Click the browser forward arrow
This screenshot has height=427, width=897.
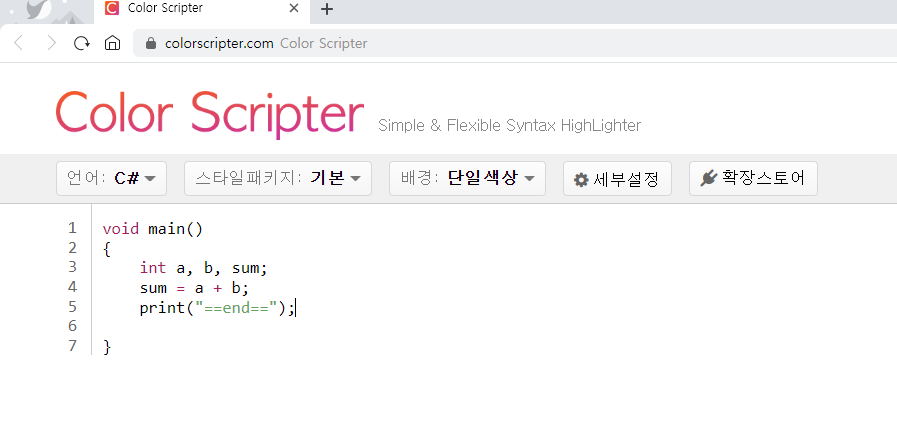(51, 43)
